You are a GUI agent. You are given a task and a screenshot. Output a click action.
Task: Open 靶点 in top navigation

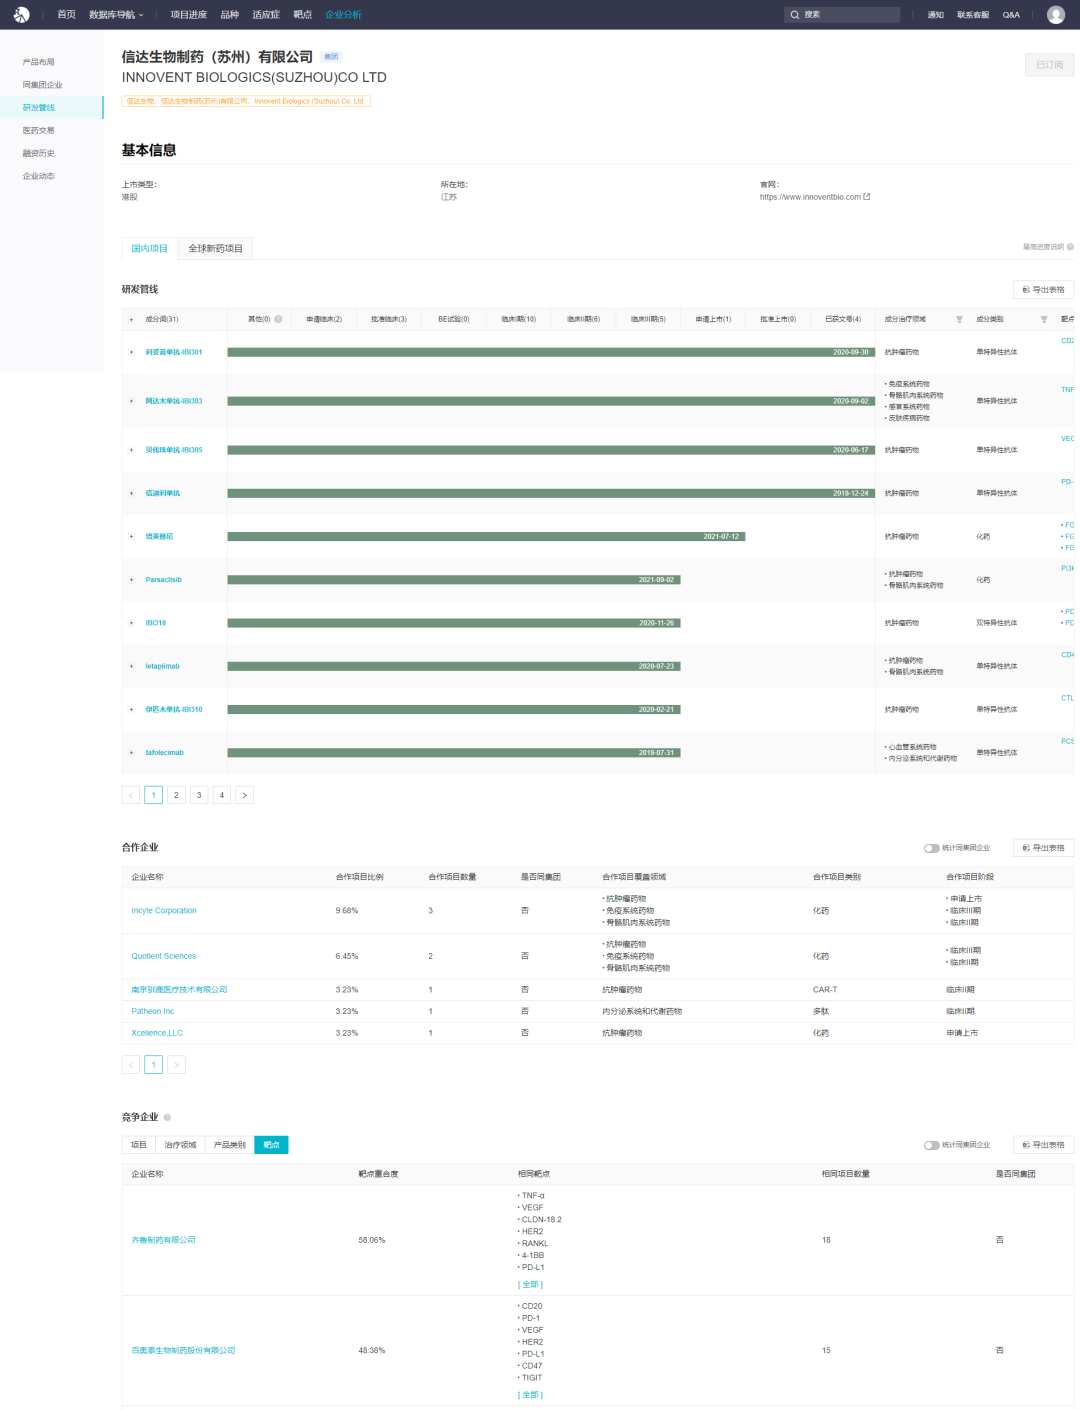click(303, 15)
